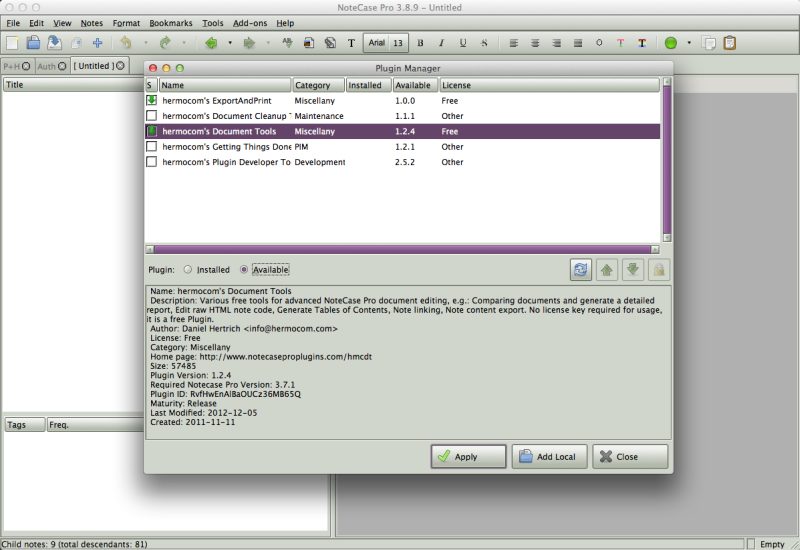Click the Add Local button
800x550 pixels.
point(549,457)
